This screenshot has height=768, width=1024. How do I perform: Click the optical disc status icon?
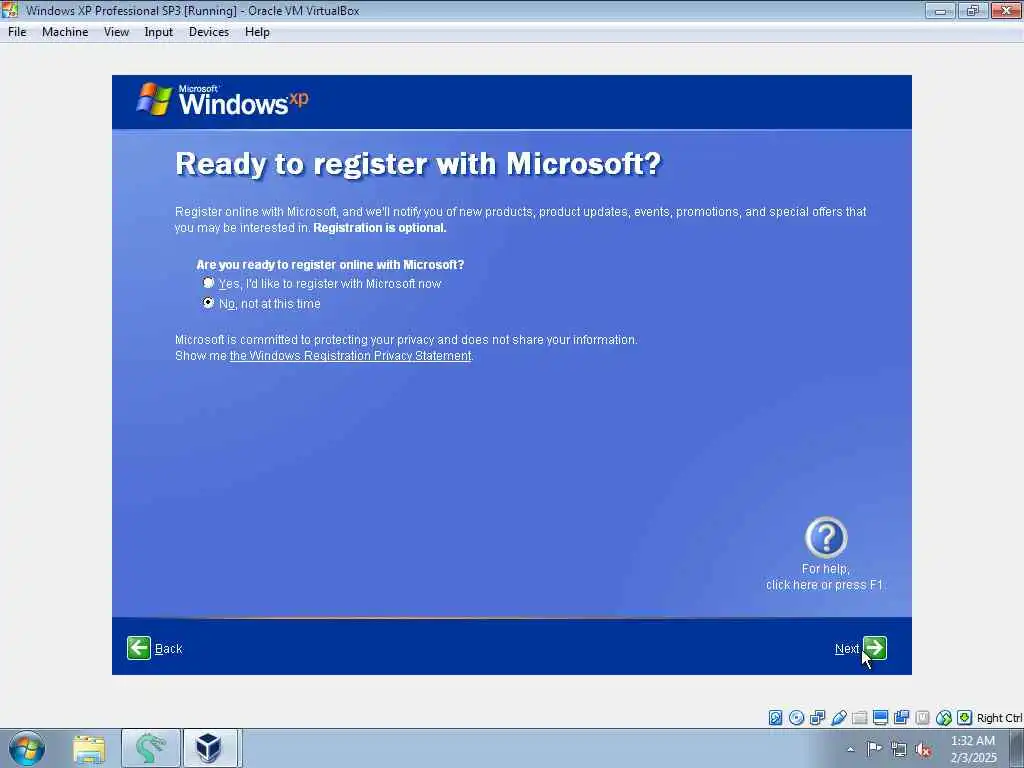[796, 718]
